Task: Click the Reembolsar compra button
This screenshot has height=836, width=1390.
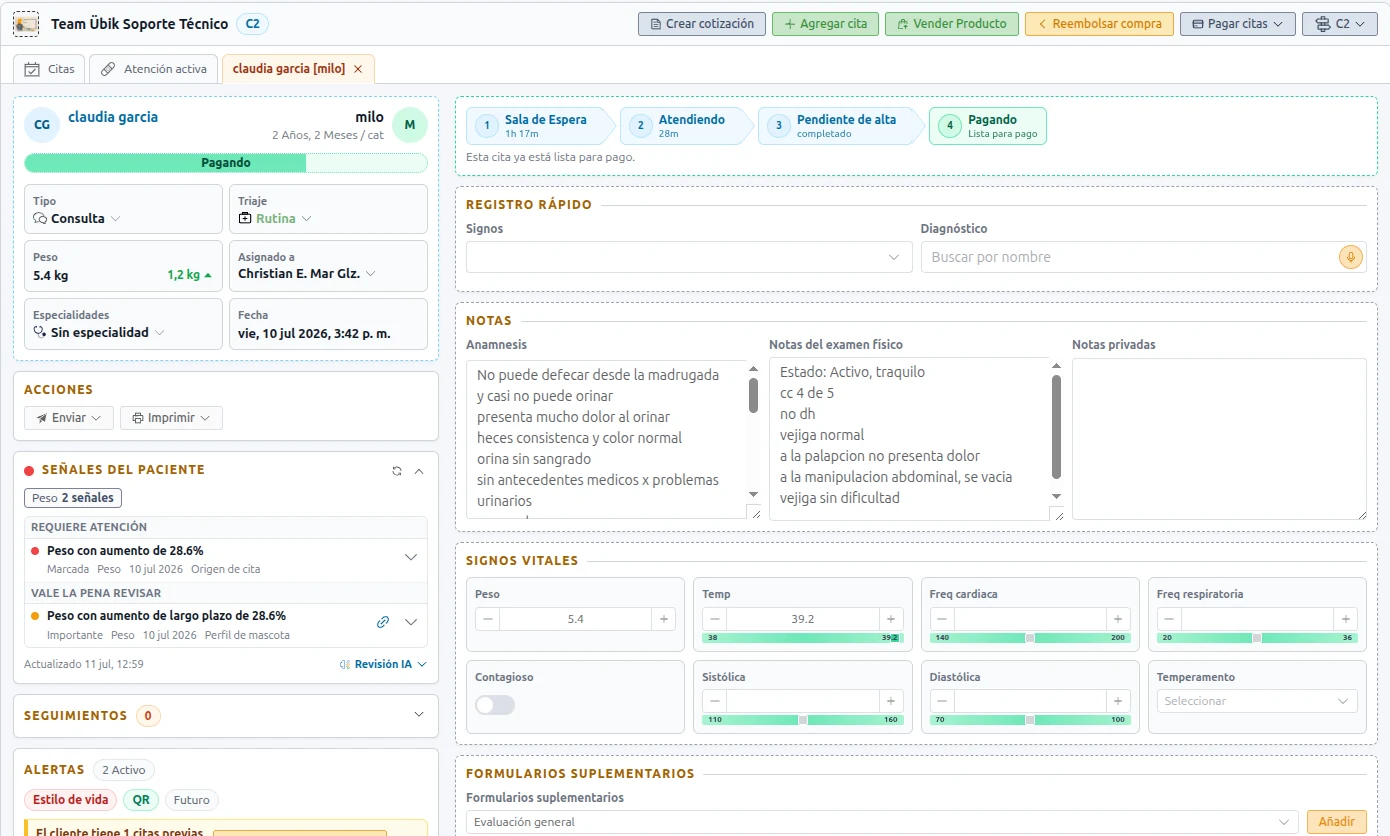Action: pos(1099,24)
